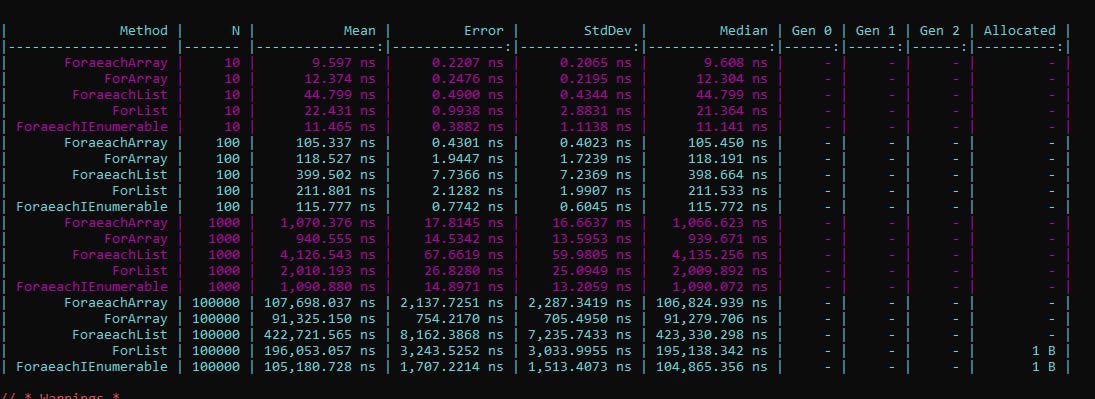Click StdDev value 2,287.3419 ns

point(580,303)
